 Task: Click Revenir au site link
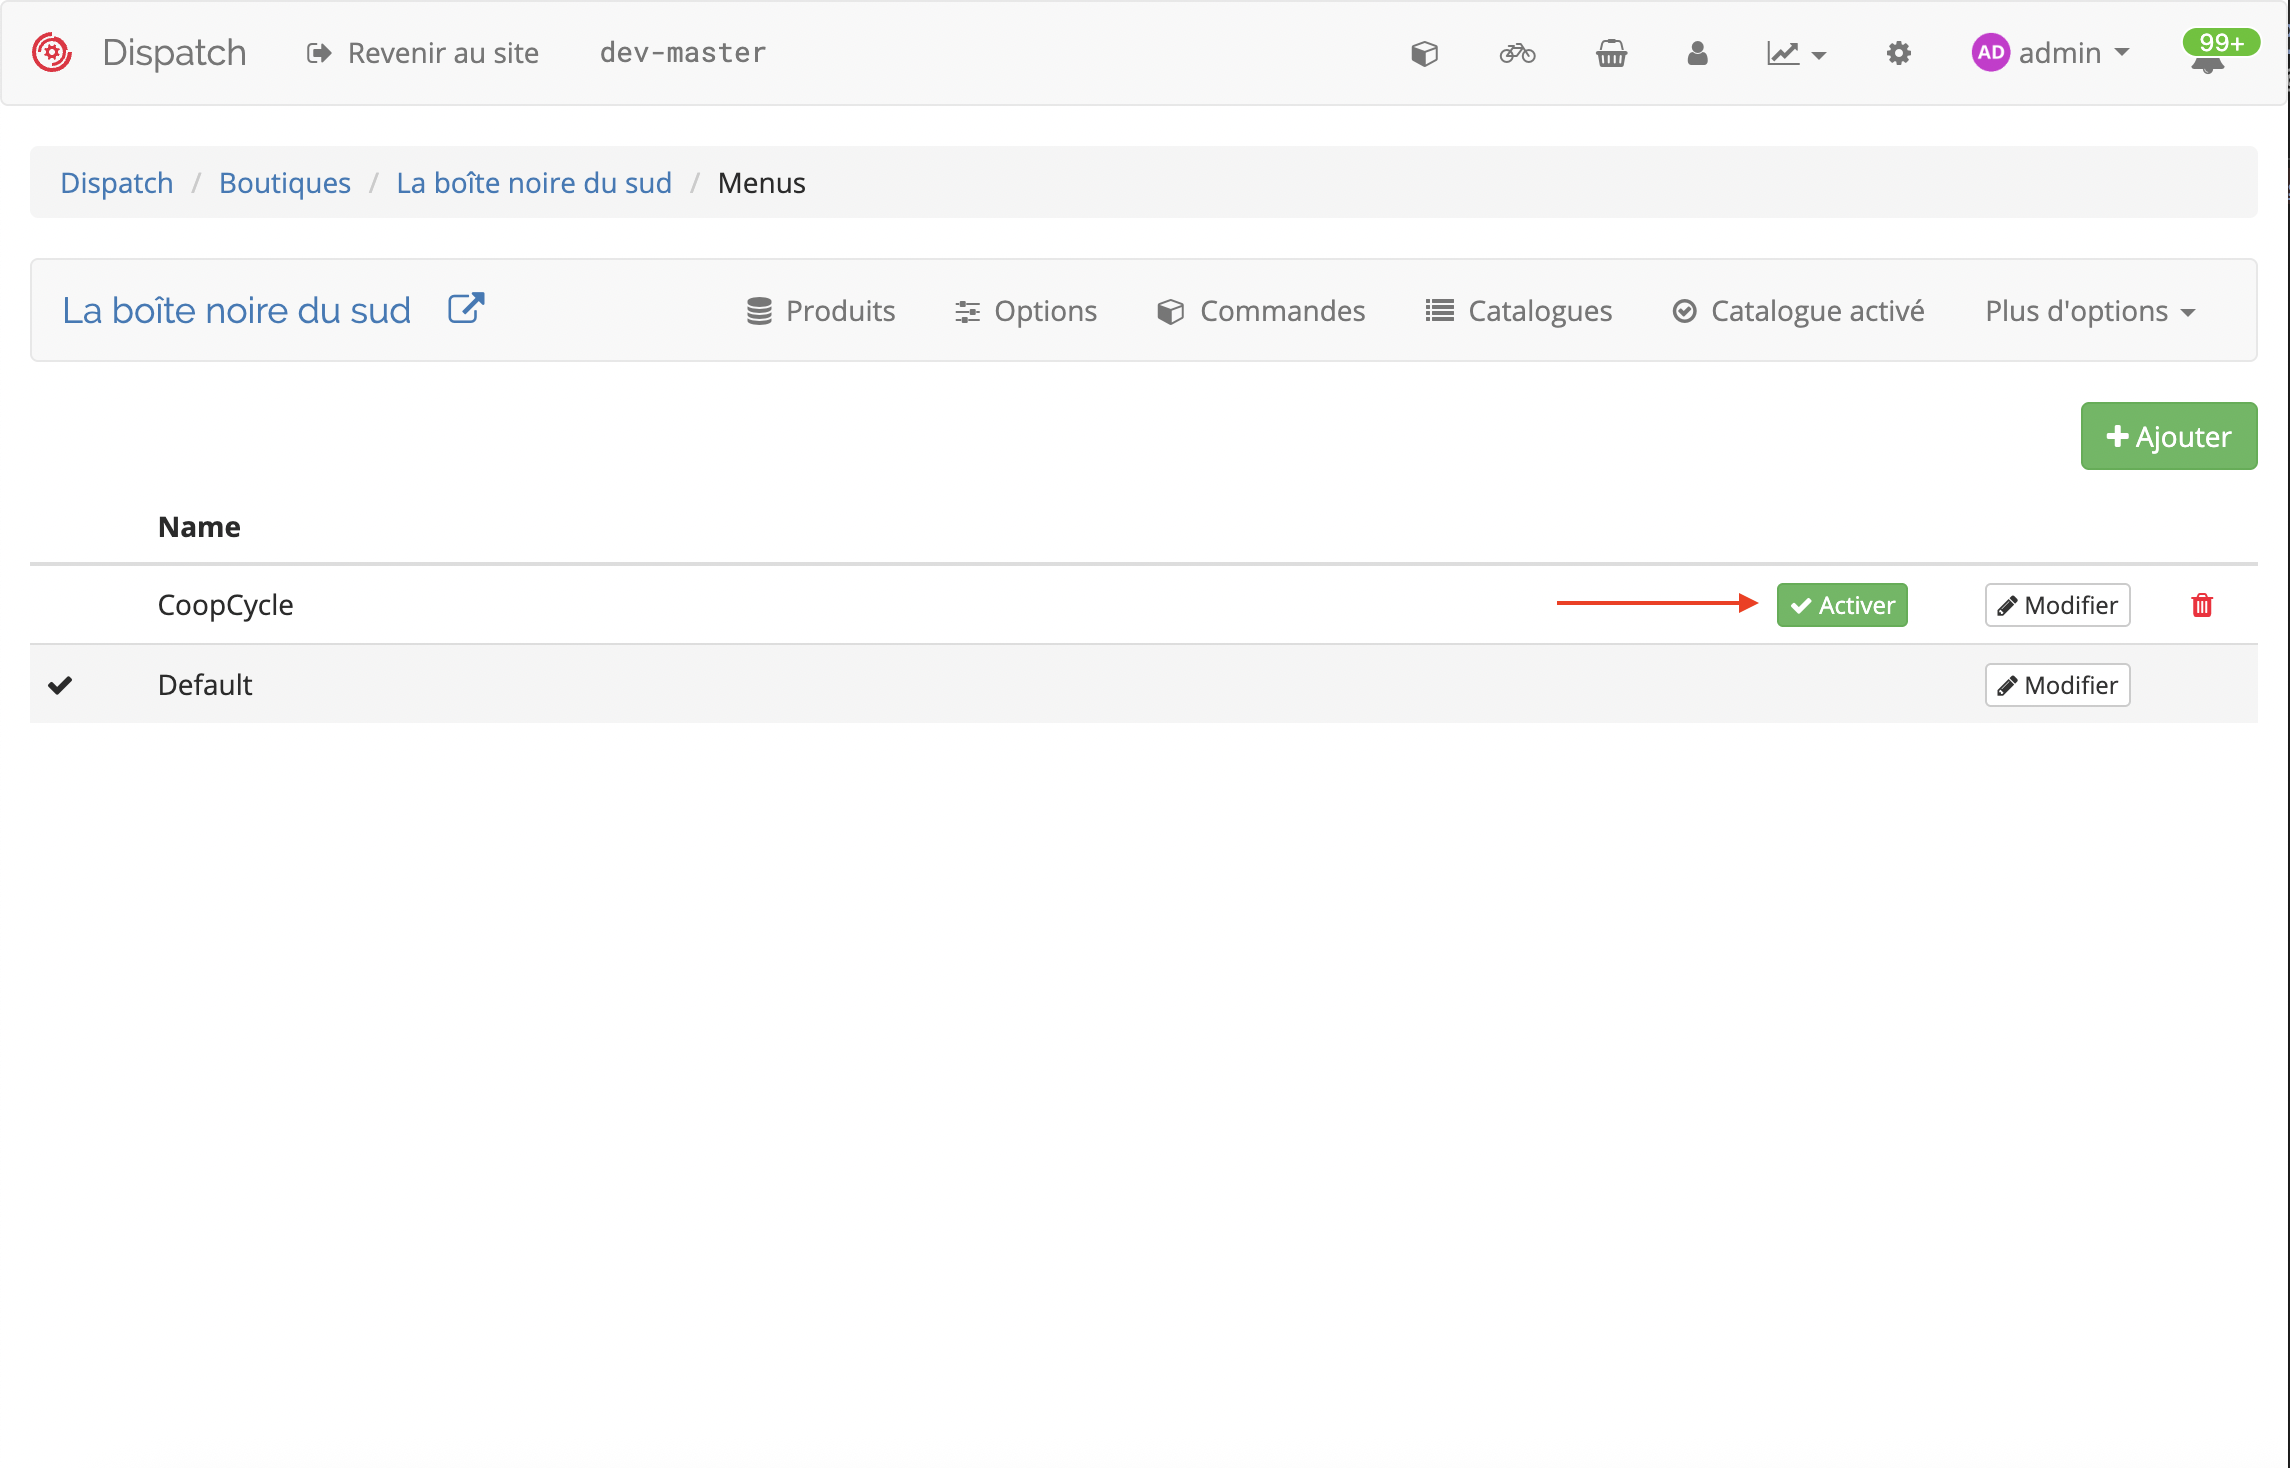click(423, 53)
